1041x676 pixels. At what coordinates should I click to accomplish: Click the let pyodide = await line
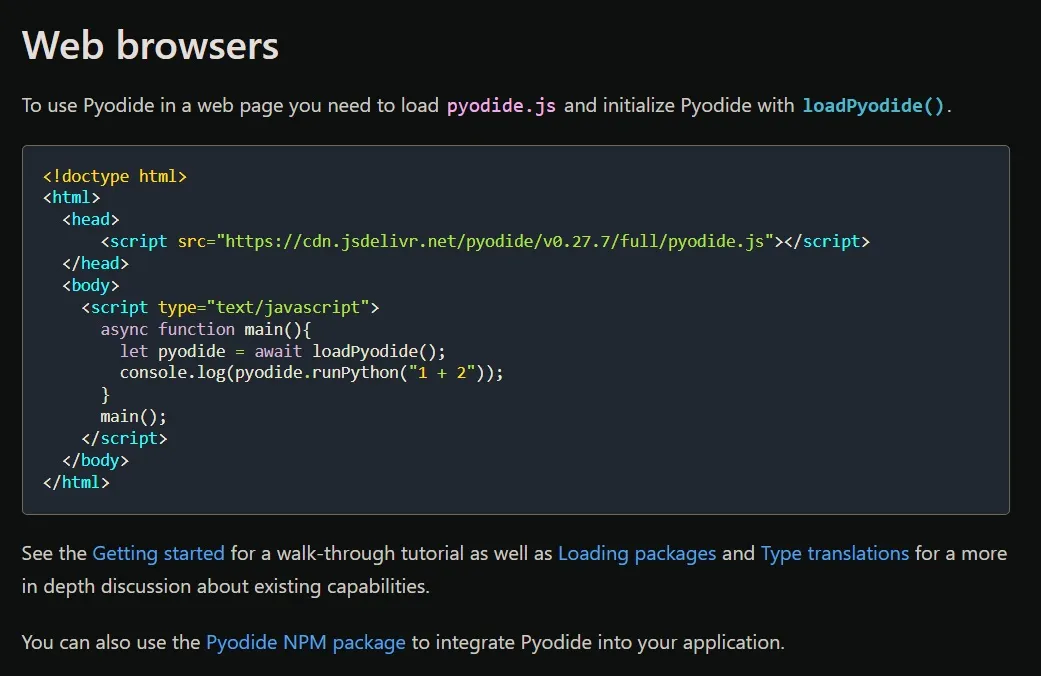[283, 351]
